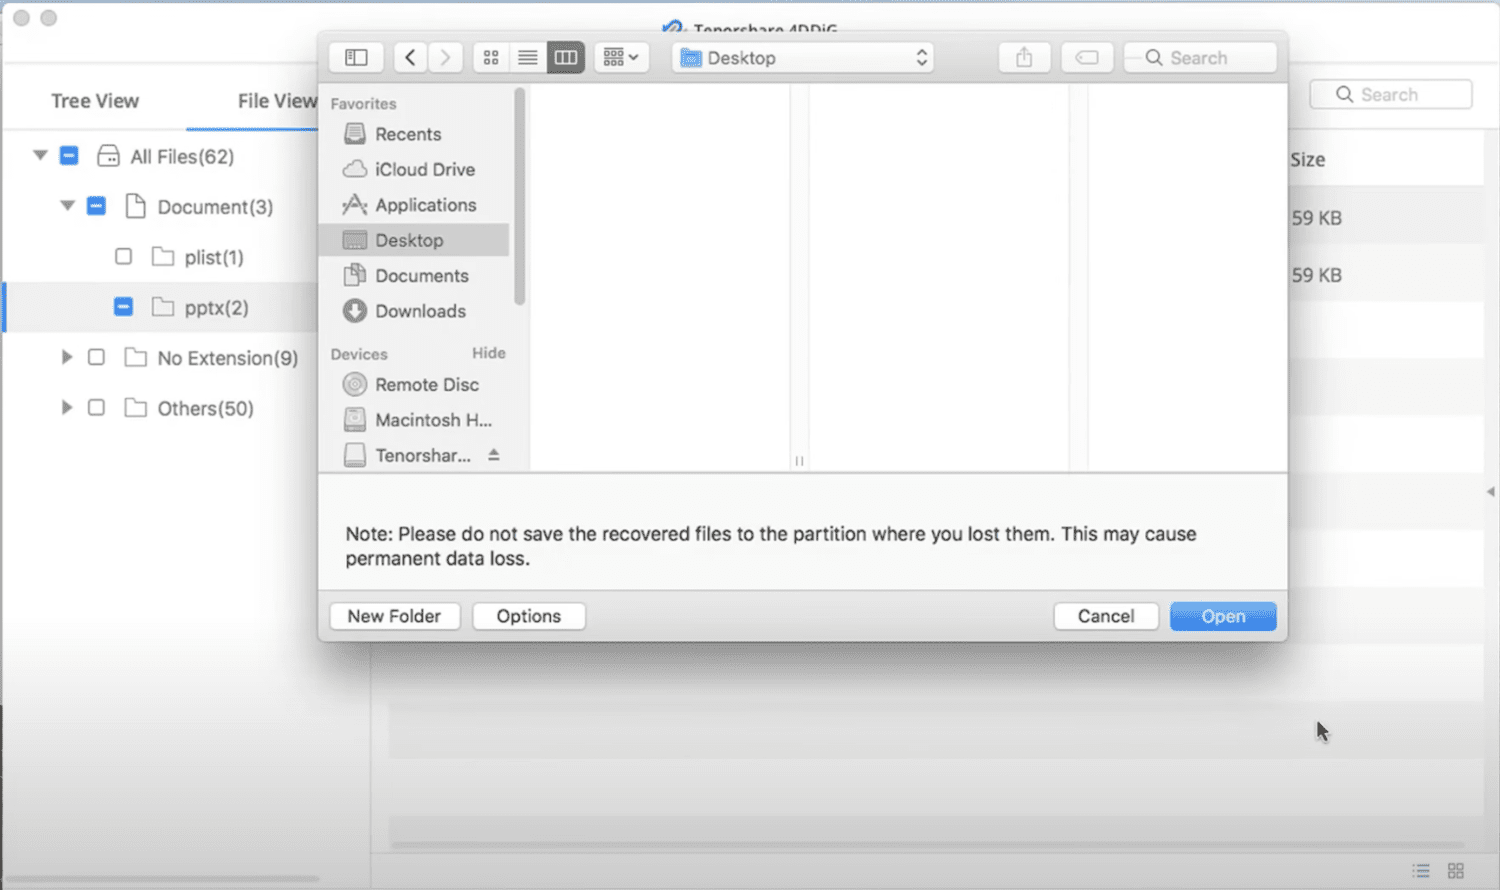This screenshot has width=1500, height=890.
Task: Switch to list view in the file dialog
Action: (x=527, y=57)
